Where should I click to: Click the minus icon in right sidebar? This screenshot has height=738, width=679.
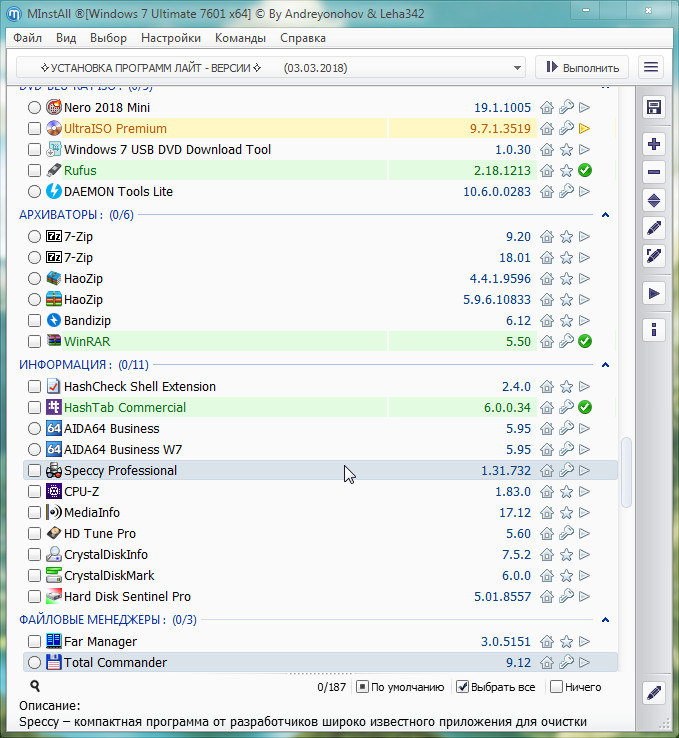coord(654,172)
